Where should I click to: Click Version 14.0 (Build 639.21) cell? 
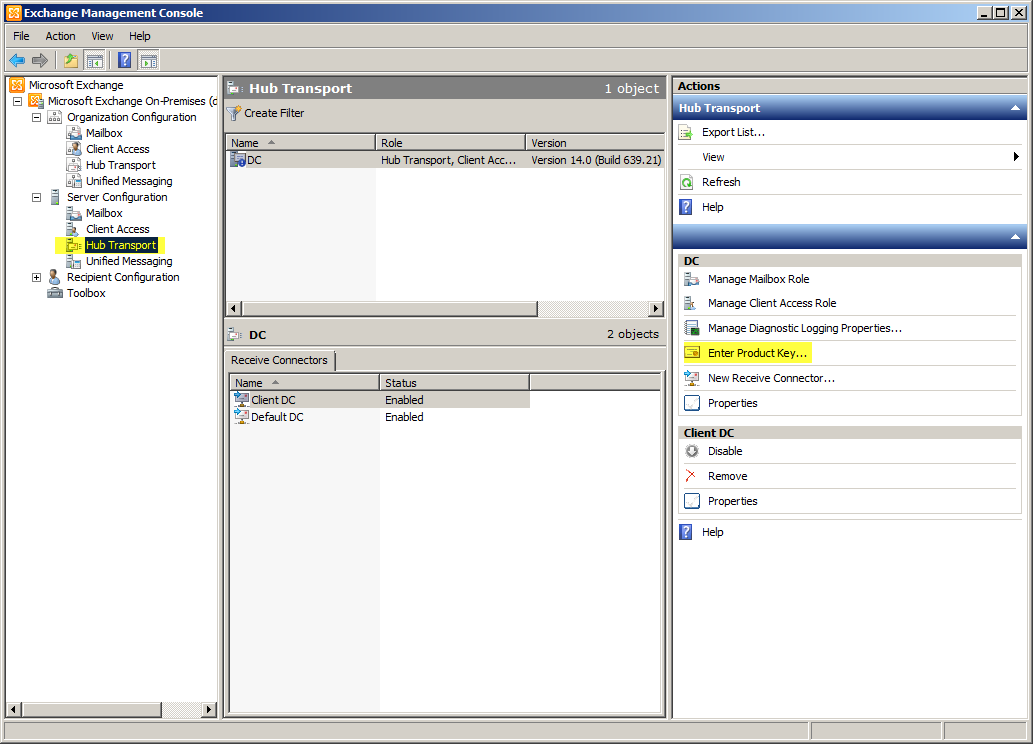point(596,160)
